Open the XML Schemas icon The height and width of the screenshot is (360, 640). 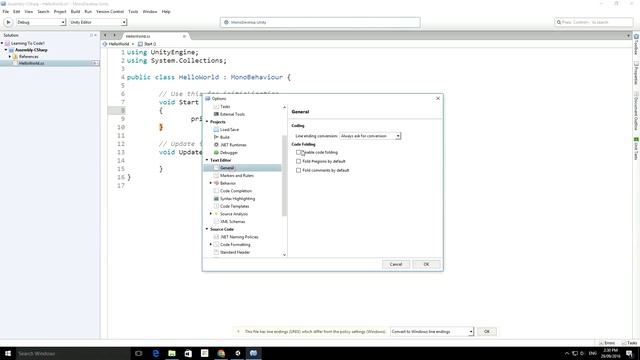click(x=216, y=222)
